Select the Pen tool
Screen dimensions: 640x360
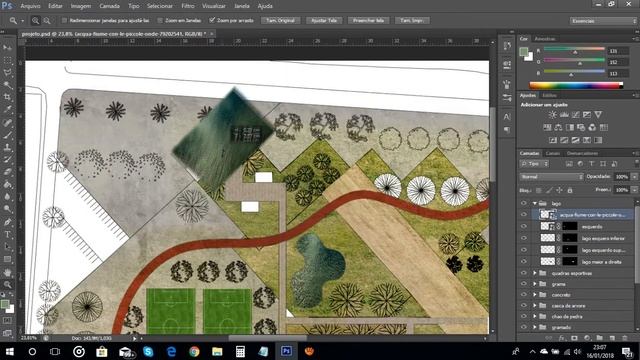pos(7,222)
